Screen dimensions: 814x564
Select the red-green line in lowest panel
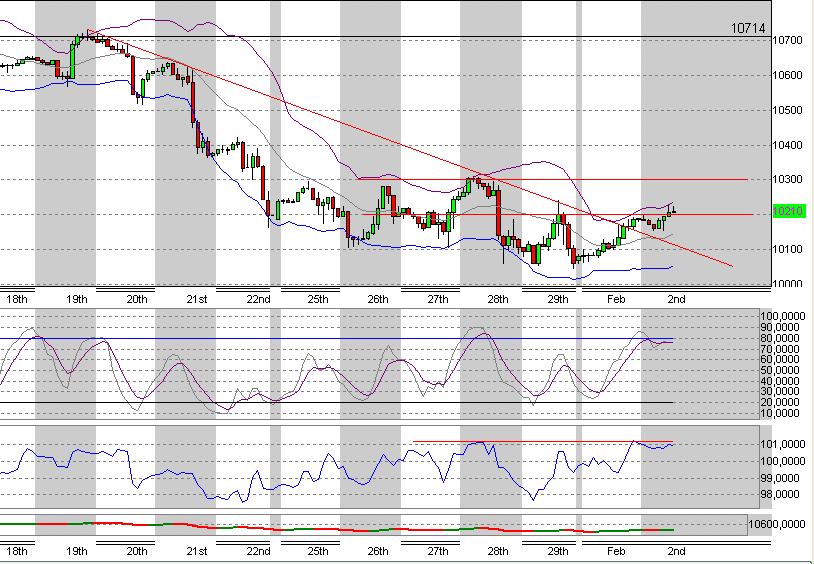337,529
